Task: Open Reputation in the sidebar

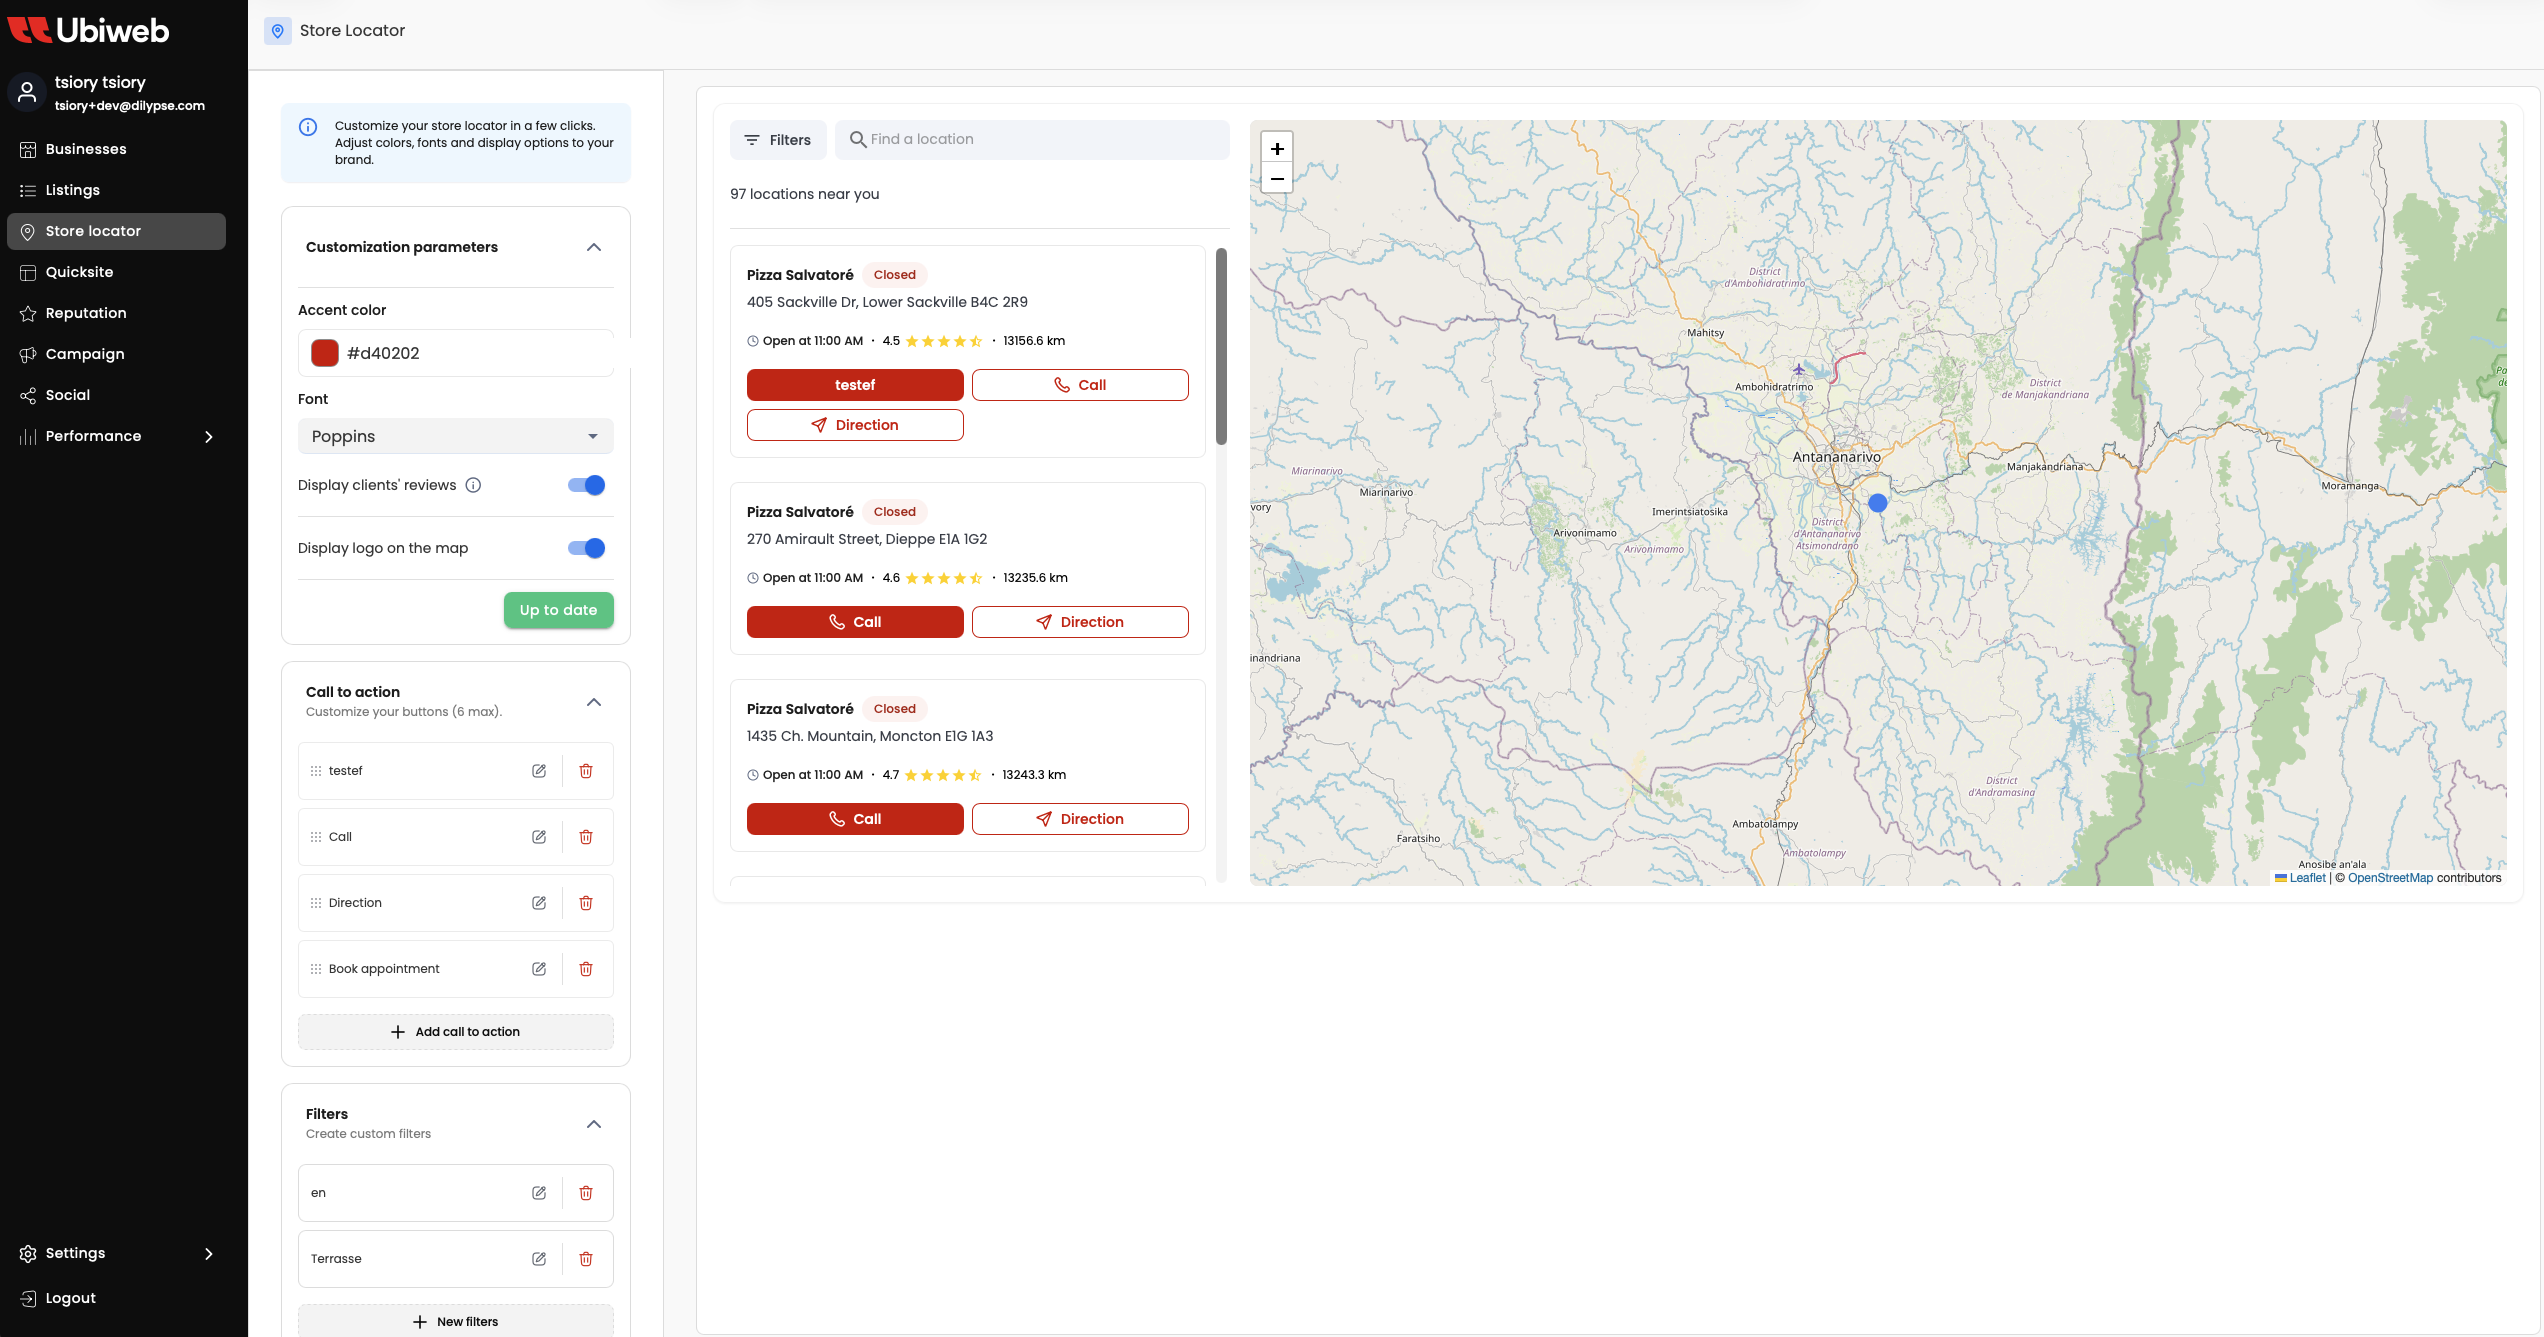Action: pos(86,313)
